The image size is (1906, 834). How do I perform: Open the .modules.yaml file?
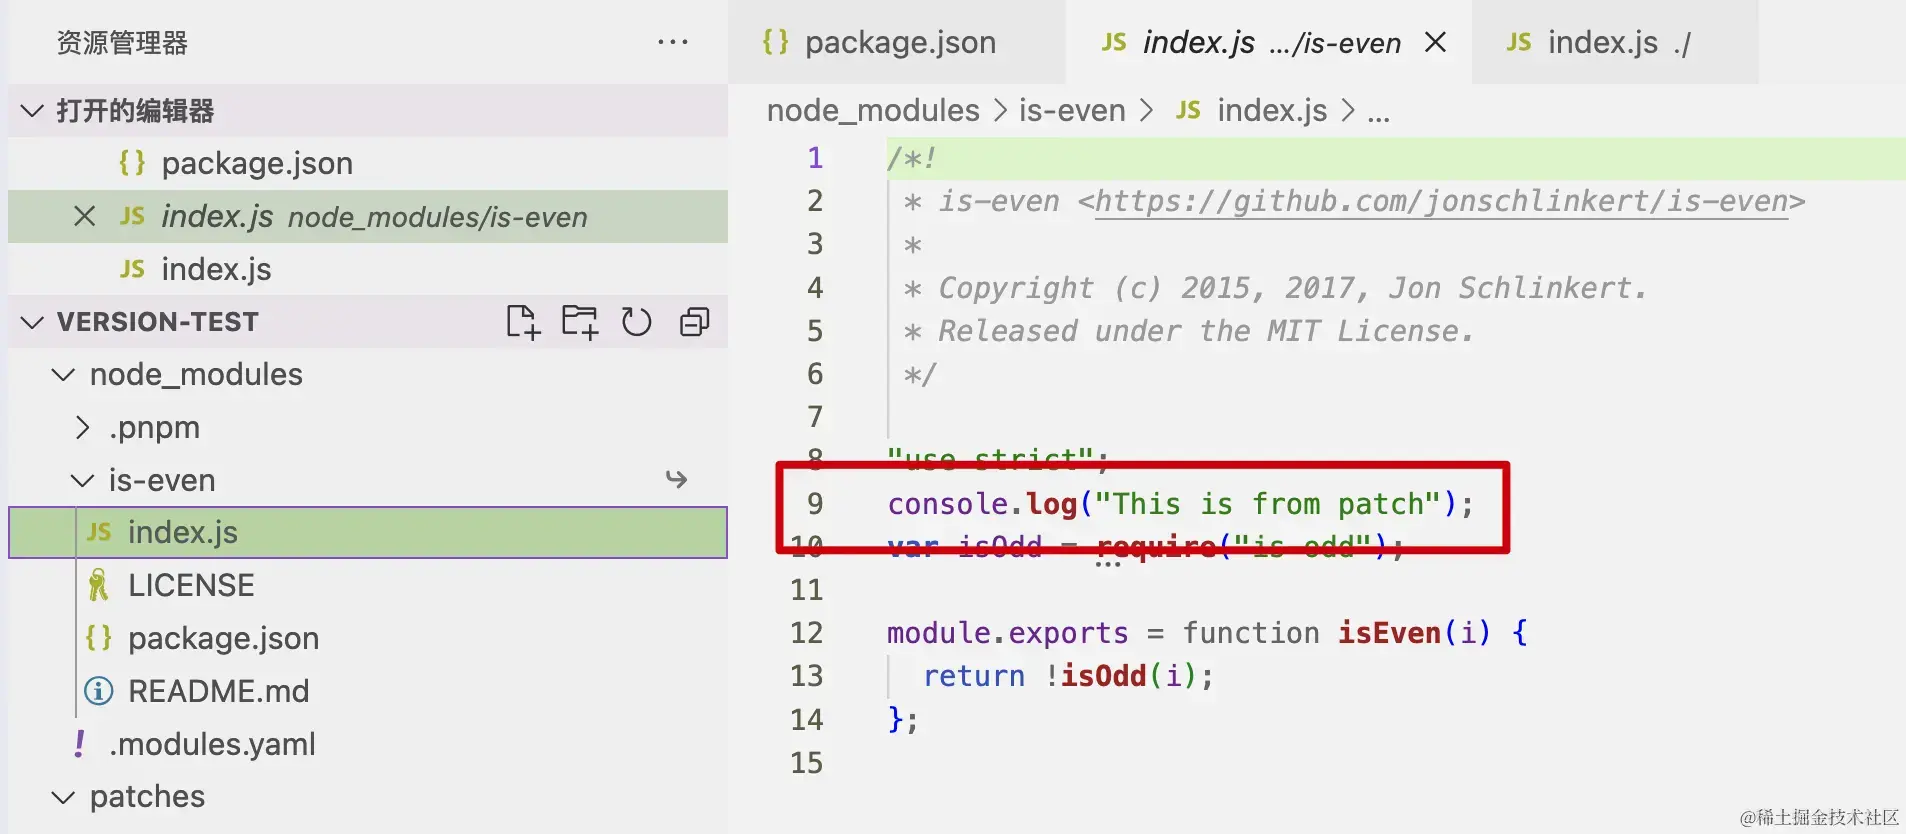click(368, 744)
